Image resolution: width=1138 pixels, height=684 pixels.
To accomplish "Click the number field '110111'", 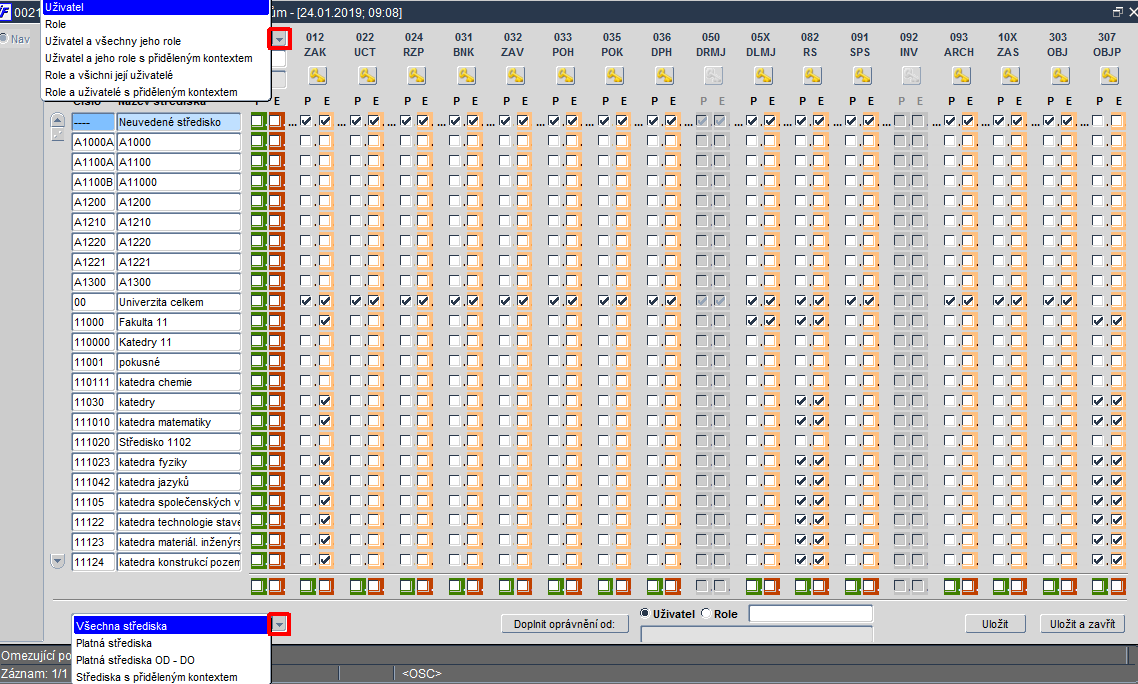I will (x=93, y=382).
